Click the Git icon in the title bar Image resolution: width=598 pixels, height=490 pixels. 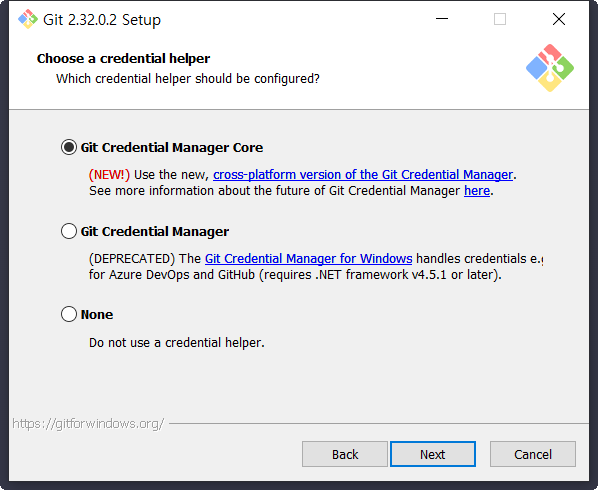click(28, 19)
